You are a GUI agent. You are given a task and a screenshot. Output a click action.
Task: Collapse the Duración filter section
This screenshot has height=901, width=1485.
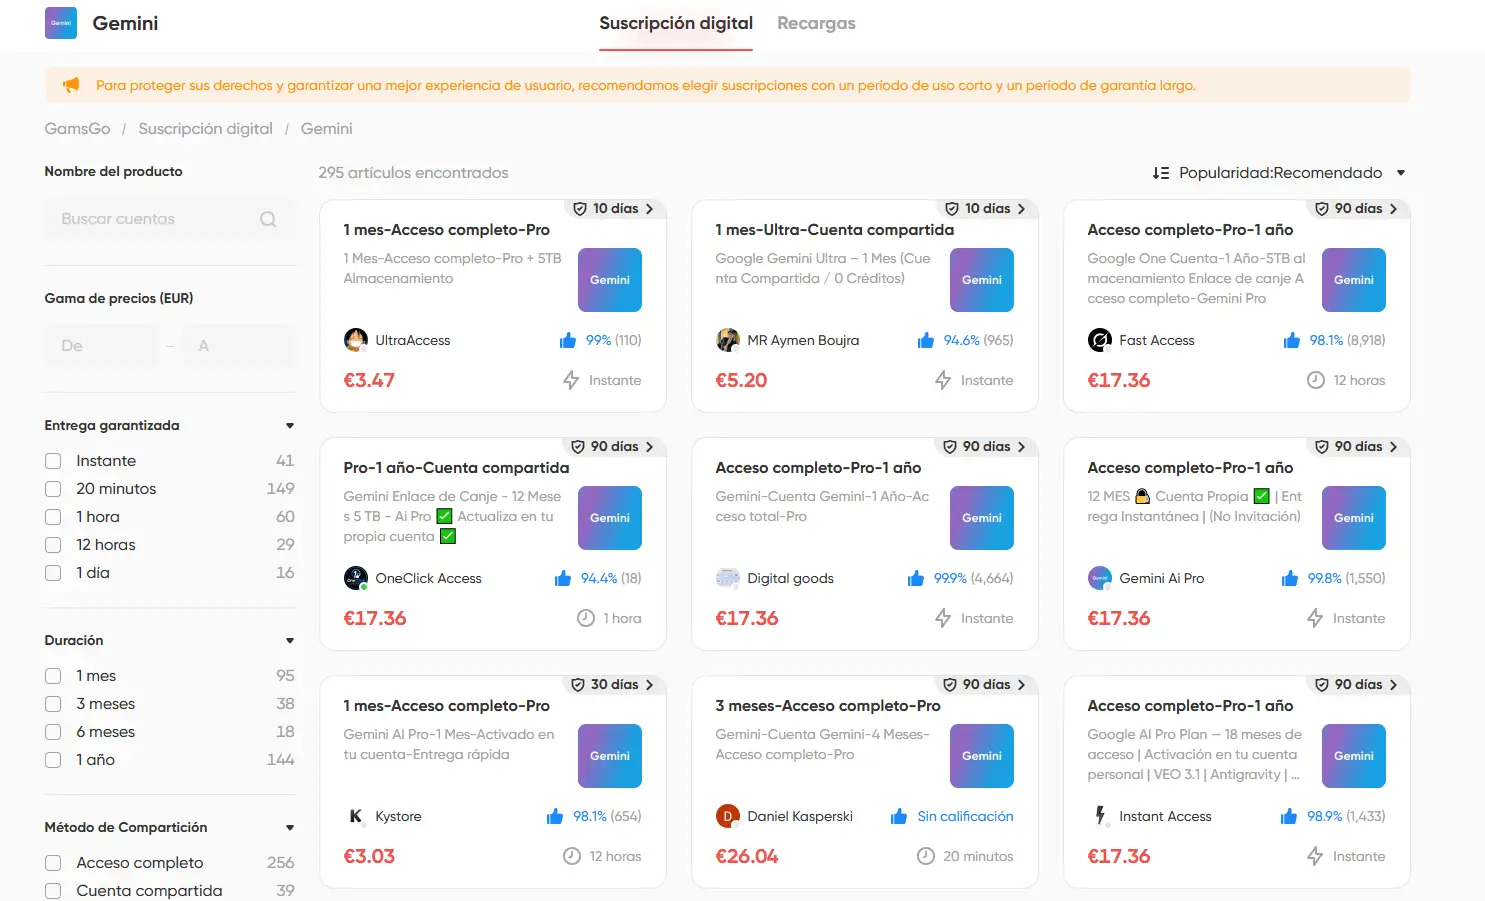tap(290, 641)
